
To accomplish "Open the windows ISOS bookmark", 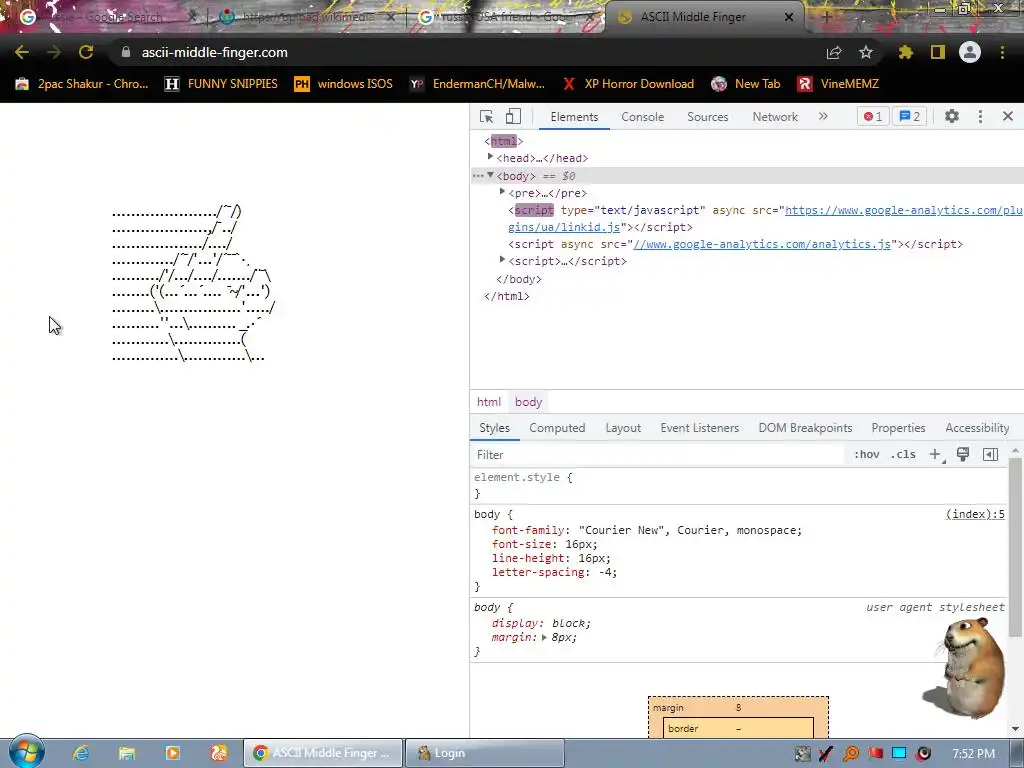I will click(344, 84).
